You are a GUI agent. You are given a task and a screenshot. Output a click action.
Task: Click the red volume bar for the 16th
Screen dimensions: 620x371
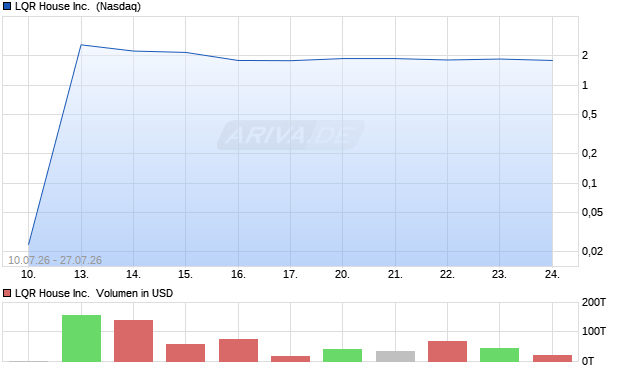pyautogui.click(x=238, y=350)
